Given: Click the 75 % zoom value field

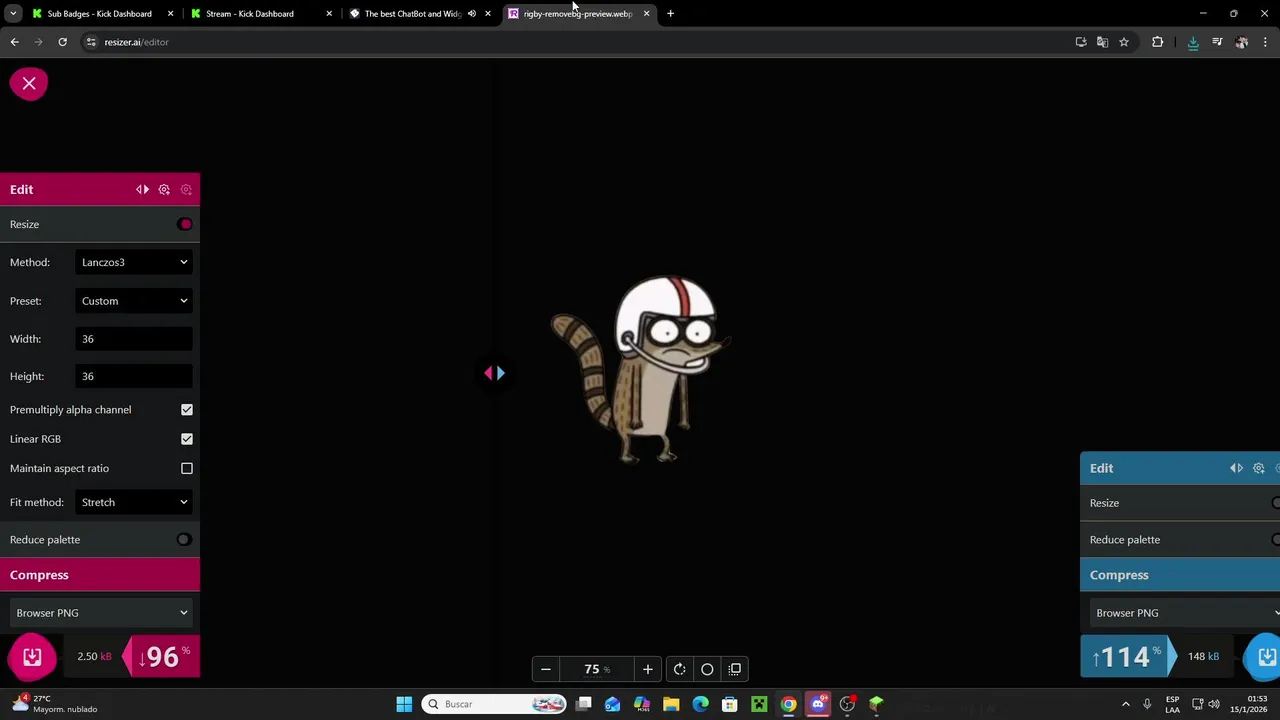Looking at the screenshot, I should coord(597,669).
